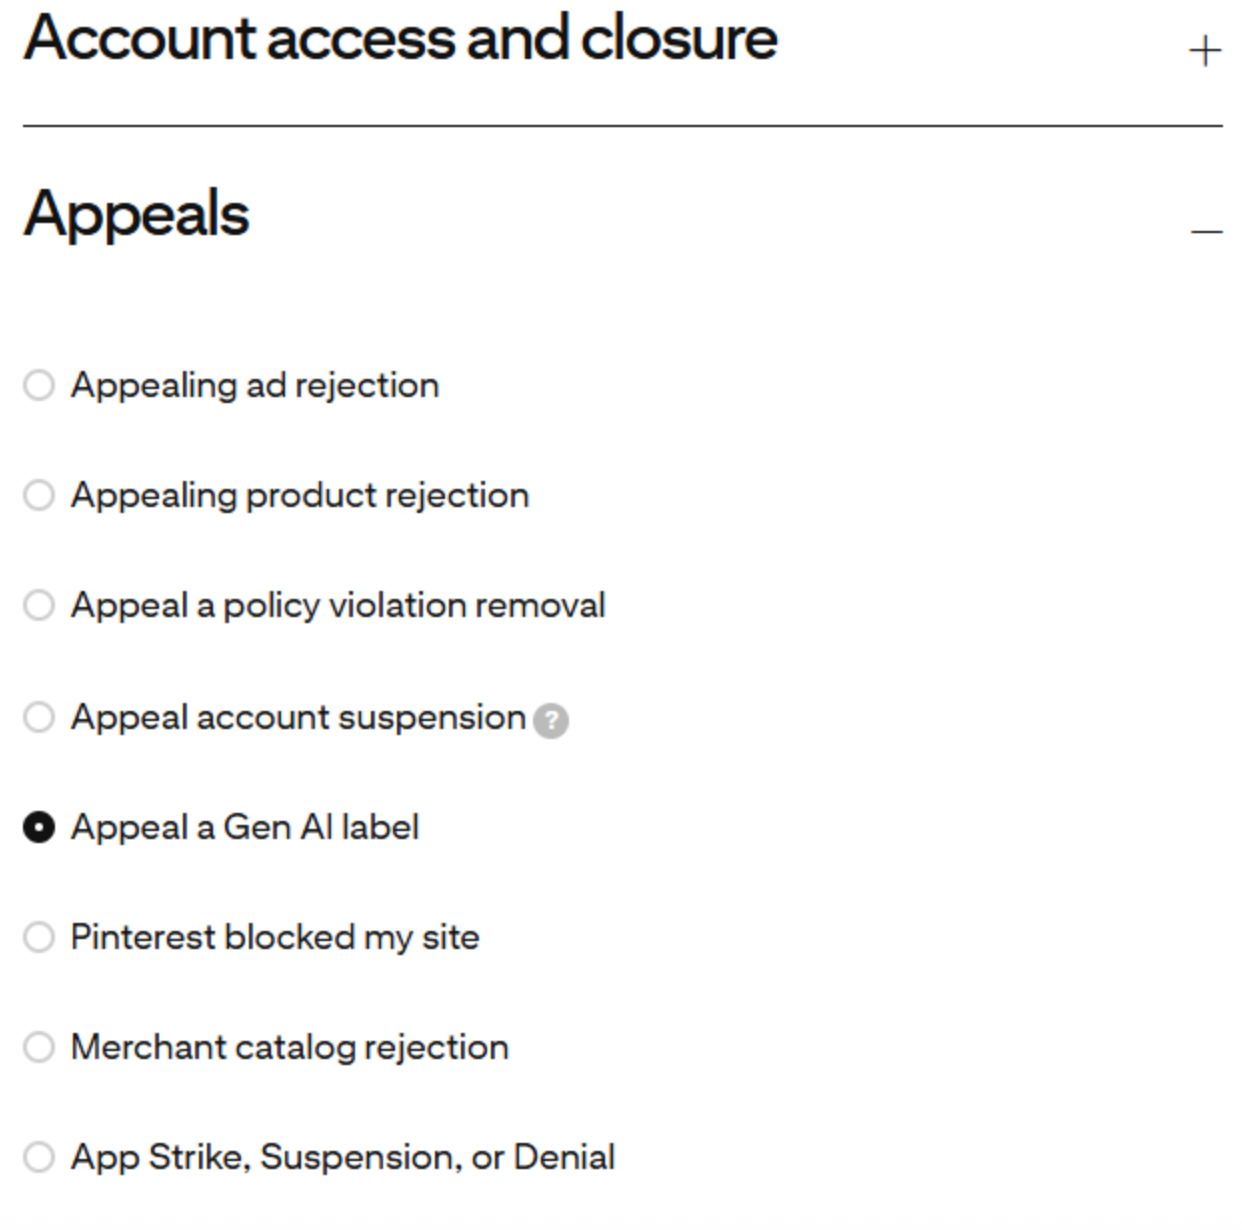Click the Appealing ad rejection label text
This screenshot has width=1242, height=1230.
[255, 385]
